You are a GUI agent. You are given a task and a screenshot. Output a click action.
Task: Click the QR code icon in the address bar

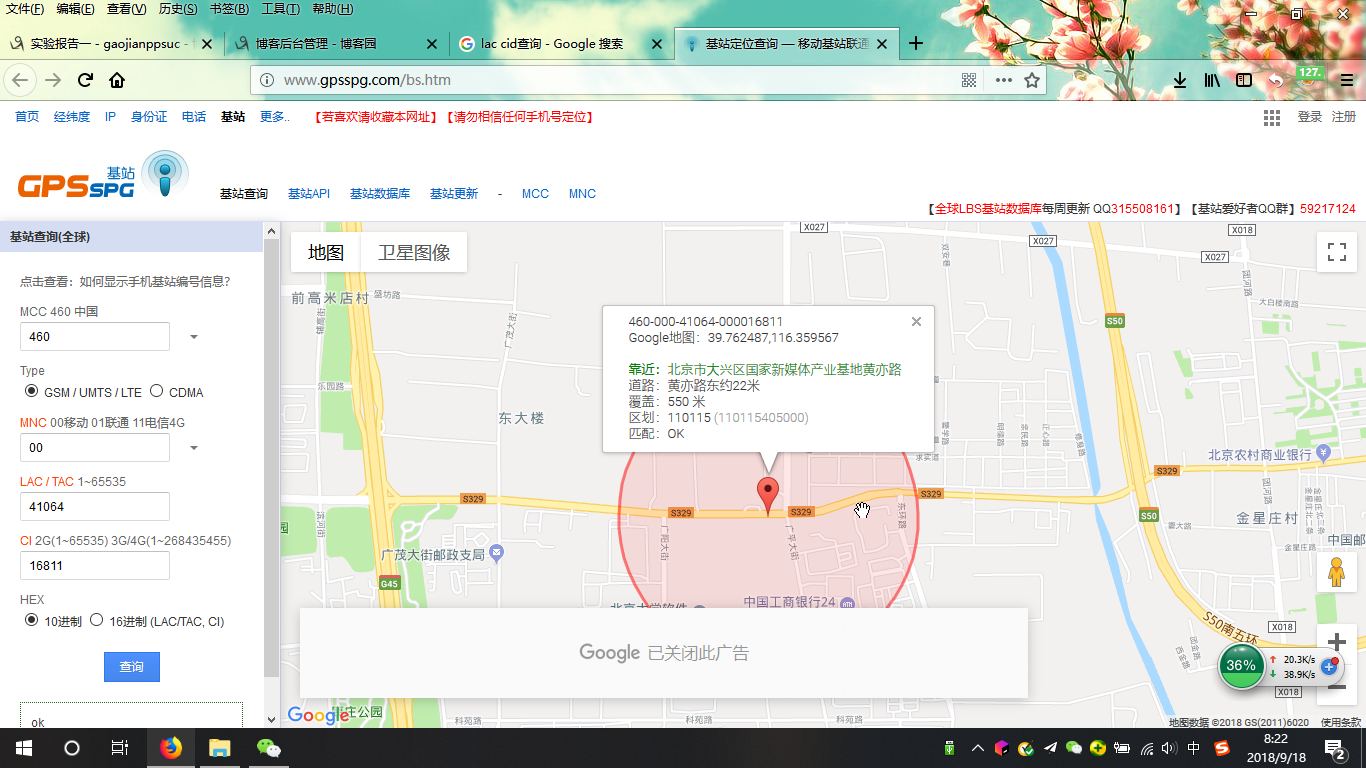point(969,80)
